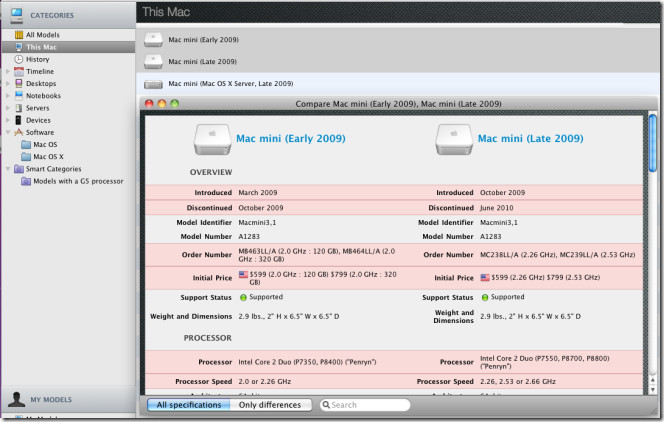Select the All specifications segment
Viewport: 664px width, 422px height.
(x=189, y=405)
